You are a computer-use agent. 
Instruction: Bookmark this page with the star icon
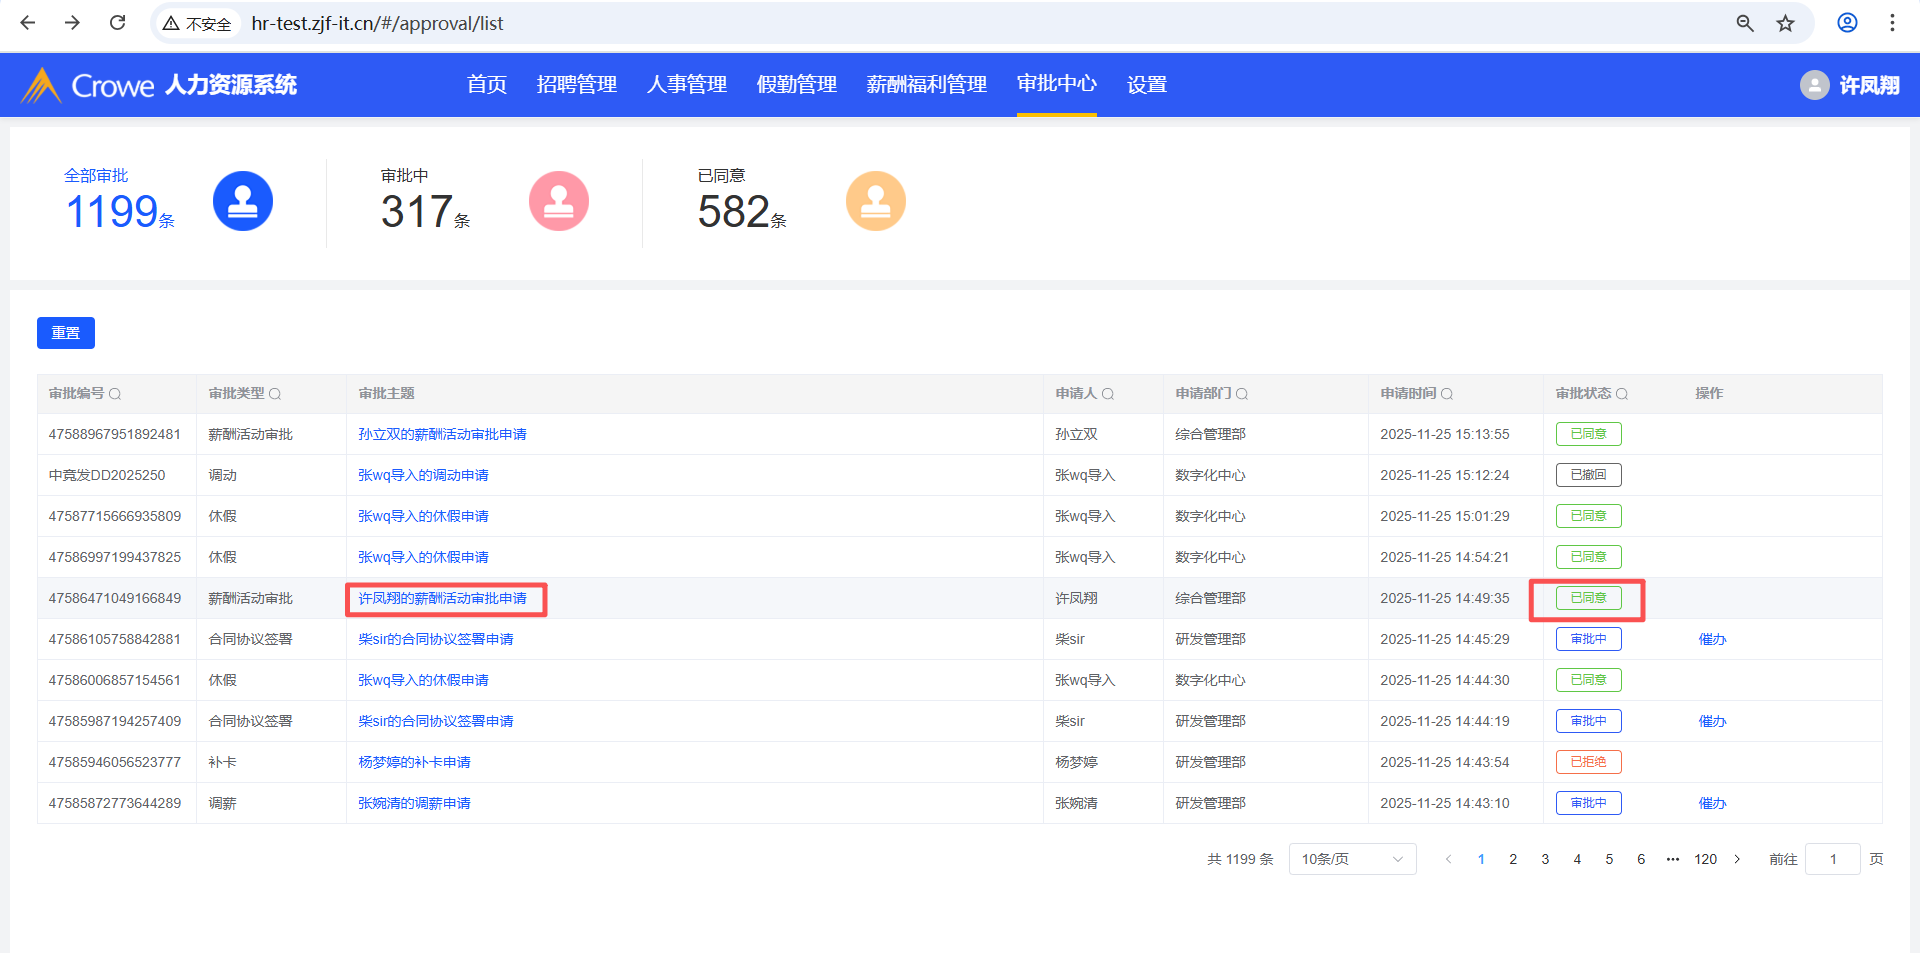click(1785, 23)
